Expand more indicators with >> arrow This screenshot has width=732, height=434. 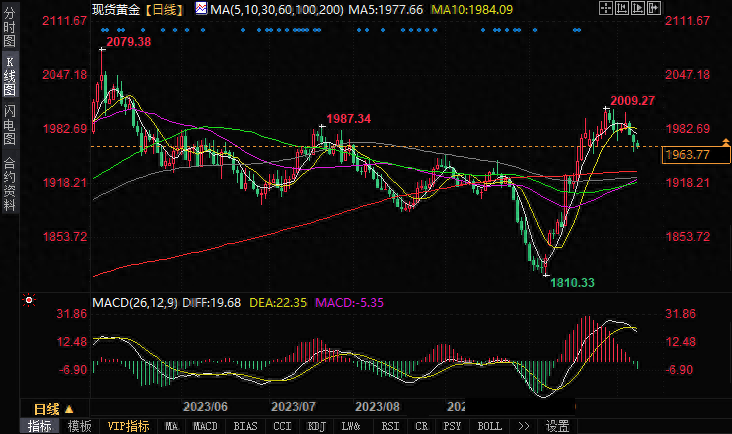pos(524,426)
